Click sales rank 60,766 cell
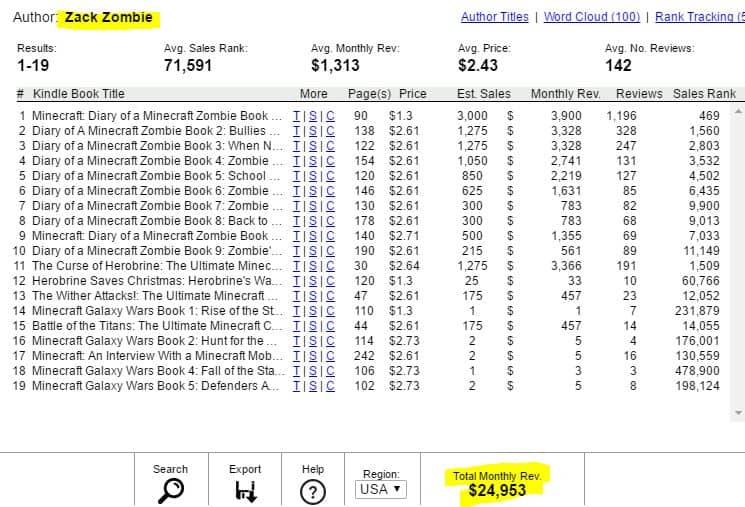This screenshot has width=745, height=507. (701, 281)
